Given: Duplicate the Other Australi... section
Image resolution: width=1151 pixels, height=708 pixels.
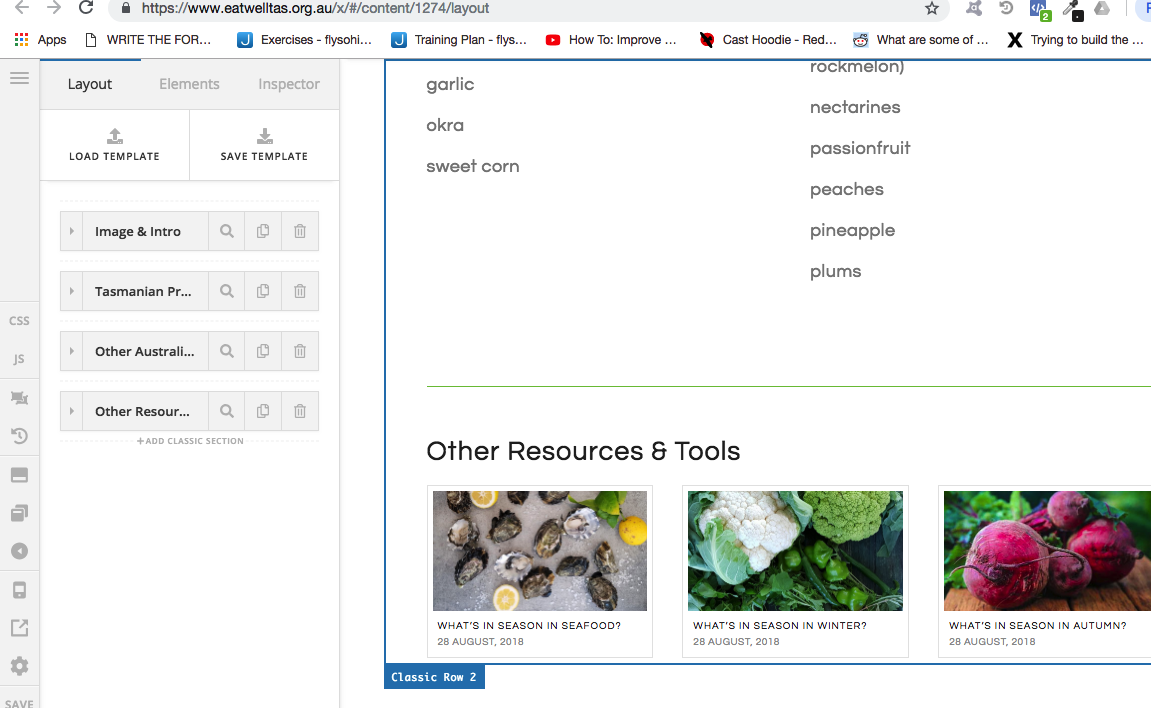Looking at the screenshot, I should point(263,351).
